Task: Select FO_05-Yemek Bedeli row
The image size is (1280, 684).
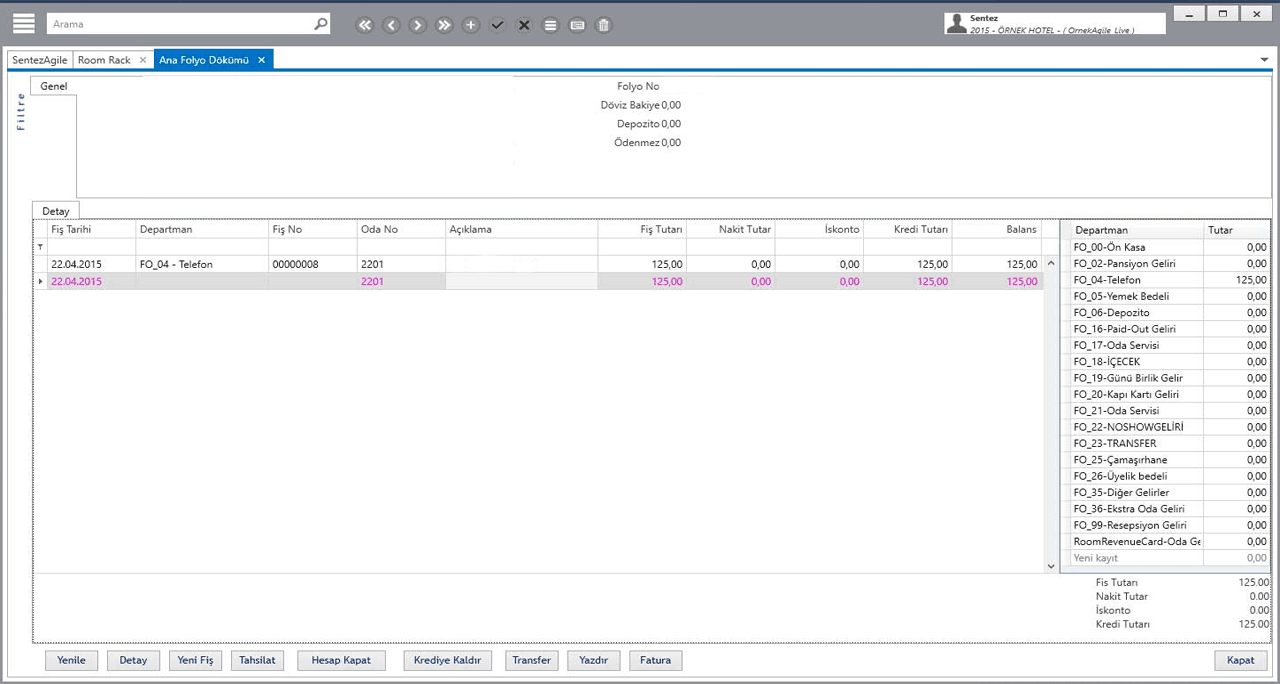Action: click(1165, 296)
